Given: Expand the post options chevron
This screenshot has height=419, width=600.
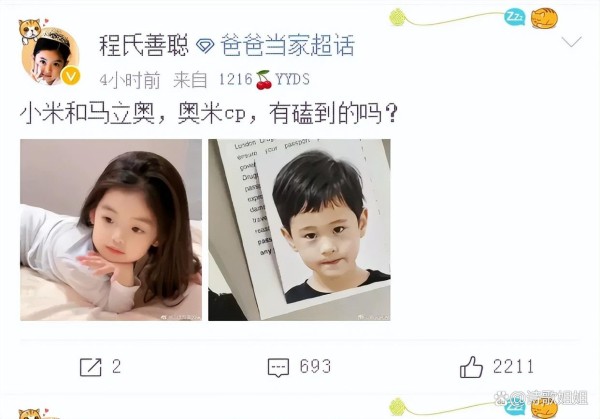Looking at the screenshot, I should pyautogui.click(x=571, y=41).
